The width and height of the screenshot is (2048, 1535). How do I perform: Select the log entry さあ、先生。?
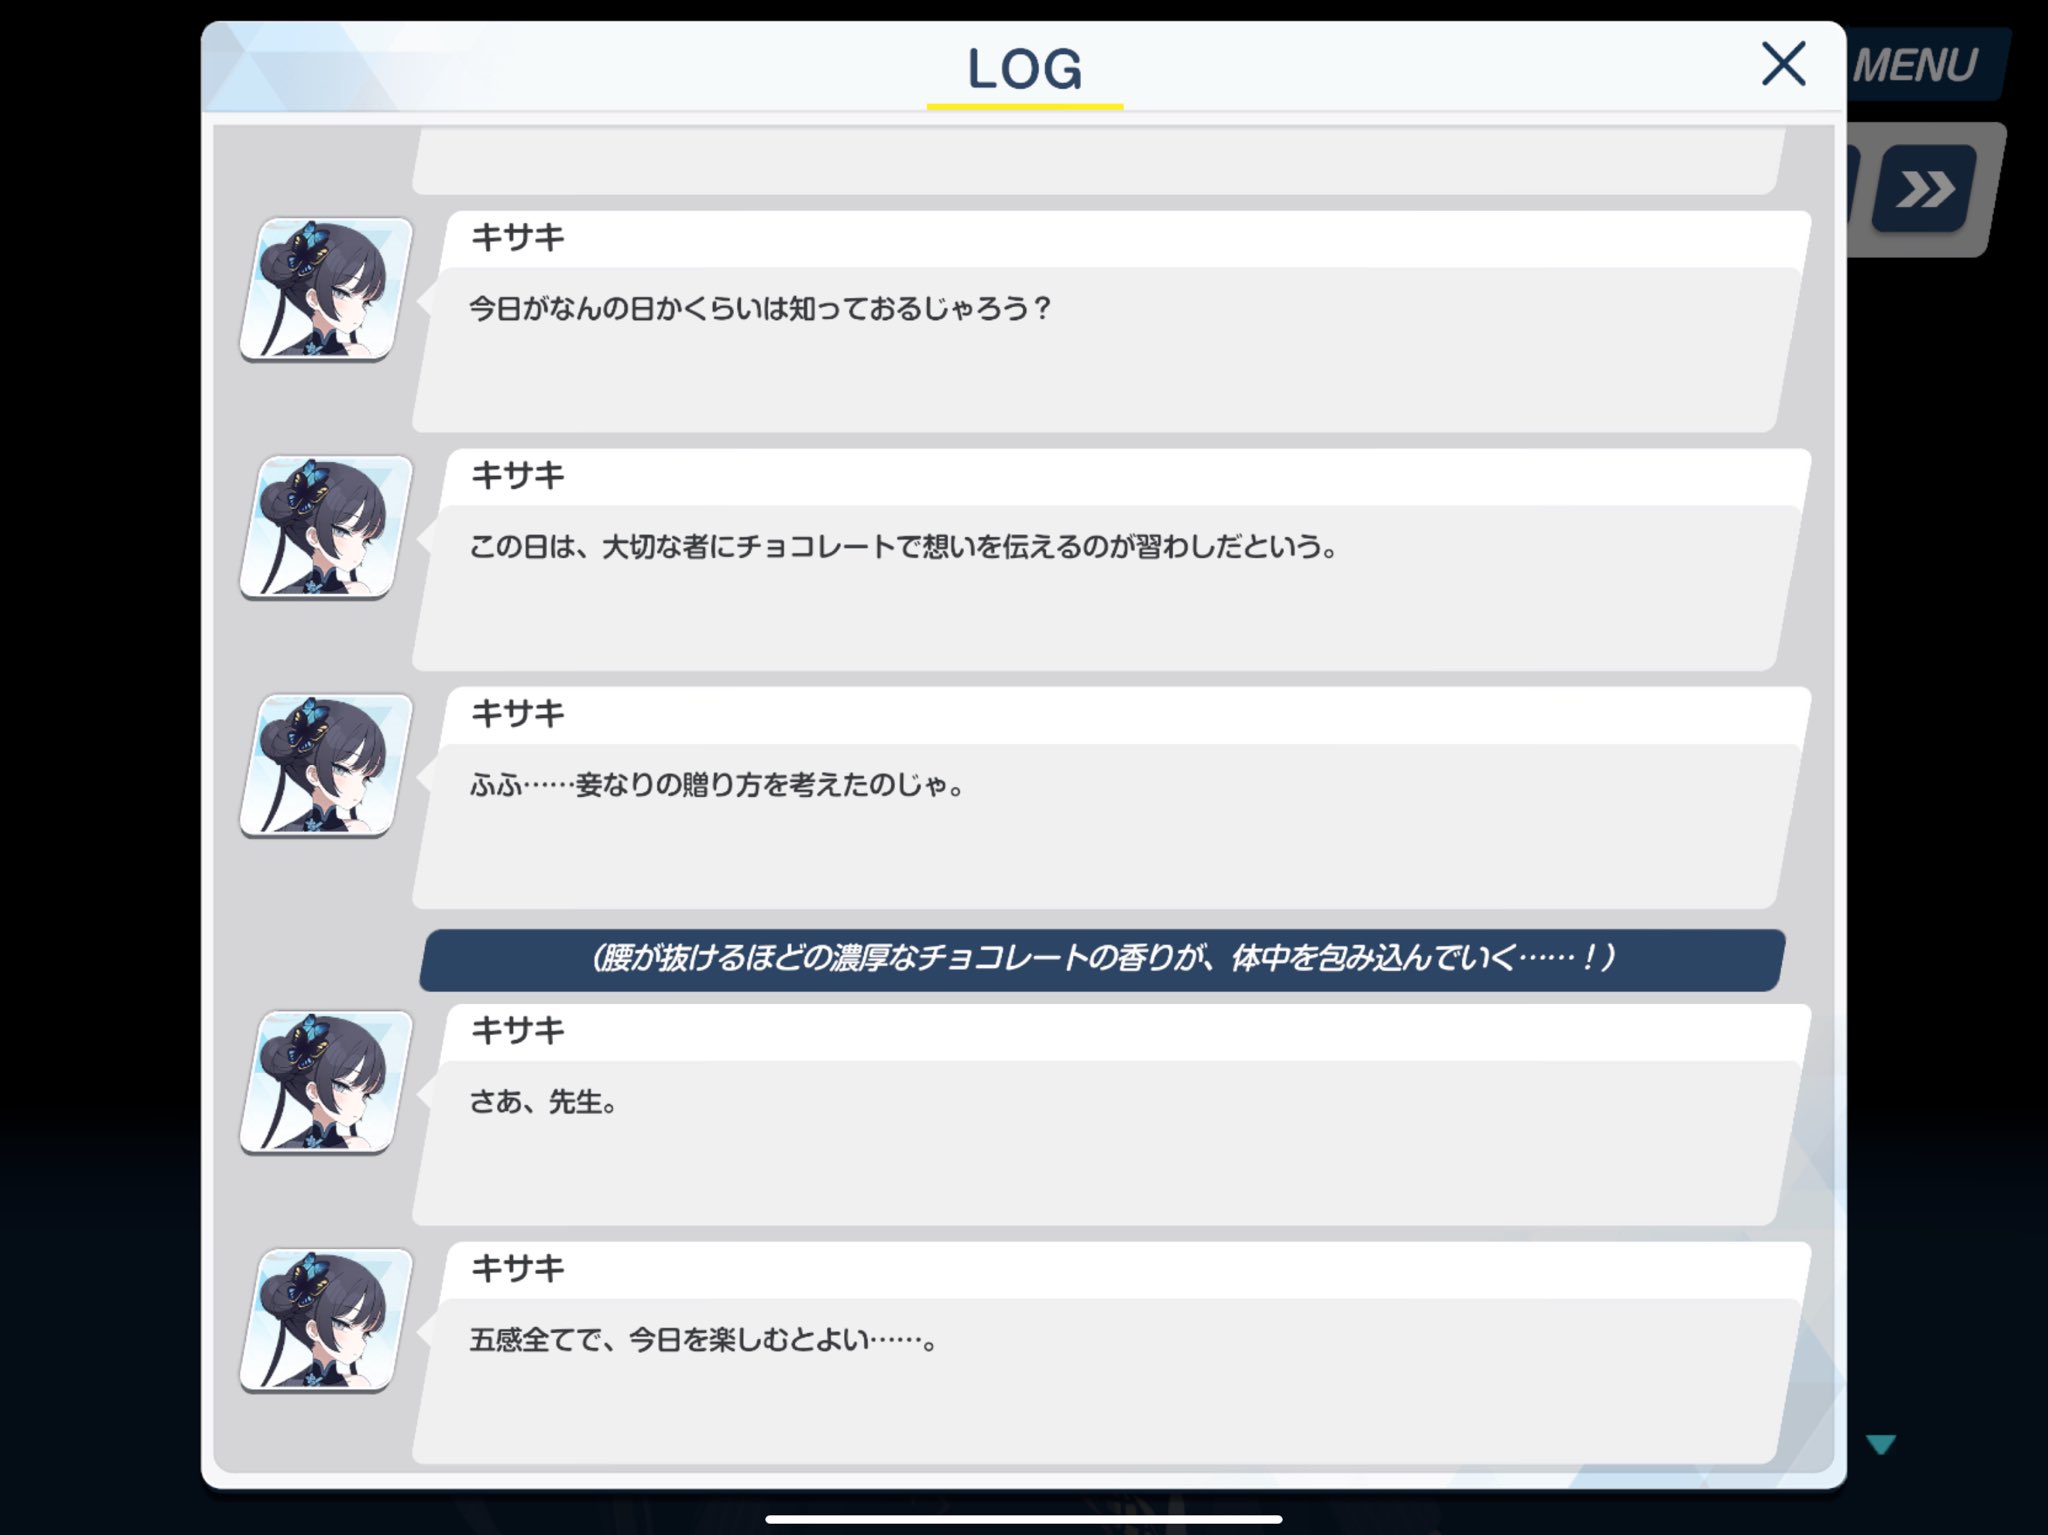(1110, 1114)
